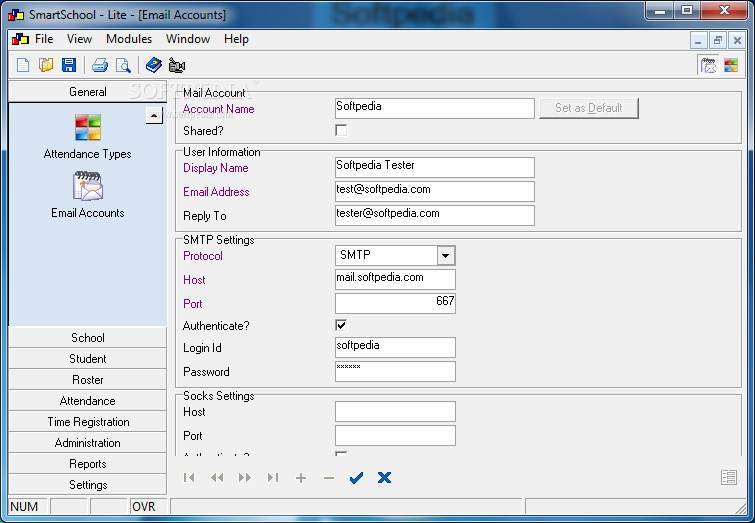Open the Modules menu
The width and height of the screenshot is (755, 523).
coord(129,39)
